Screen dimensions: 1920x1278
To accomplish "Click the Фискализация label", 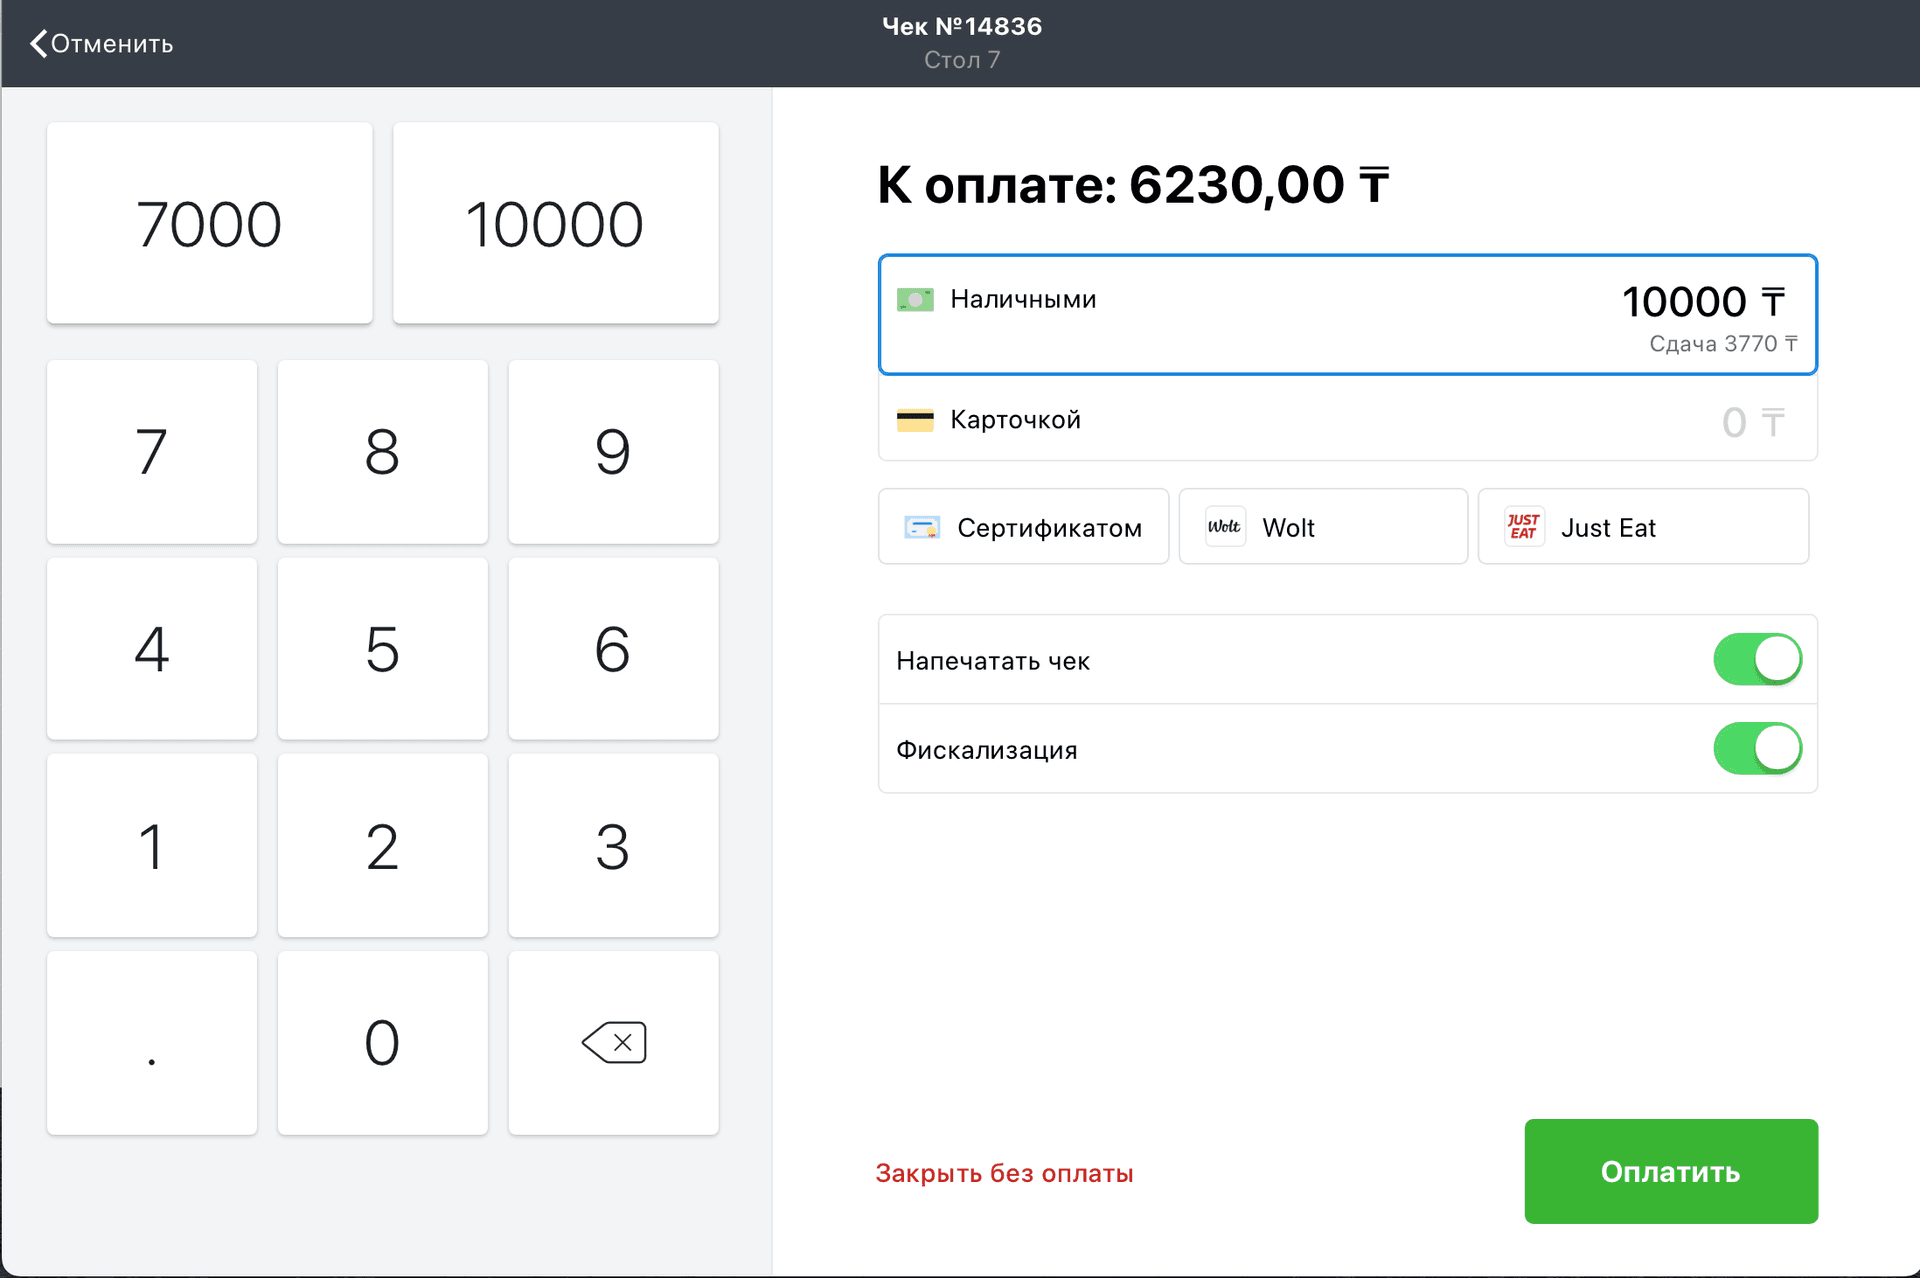I will coord(987,750).
